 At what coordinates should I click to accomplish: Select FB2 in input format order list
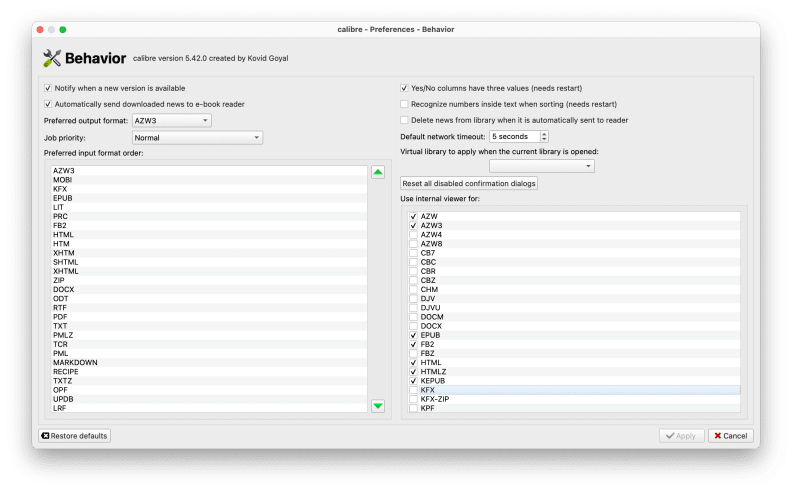click(x=209, y=225)
